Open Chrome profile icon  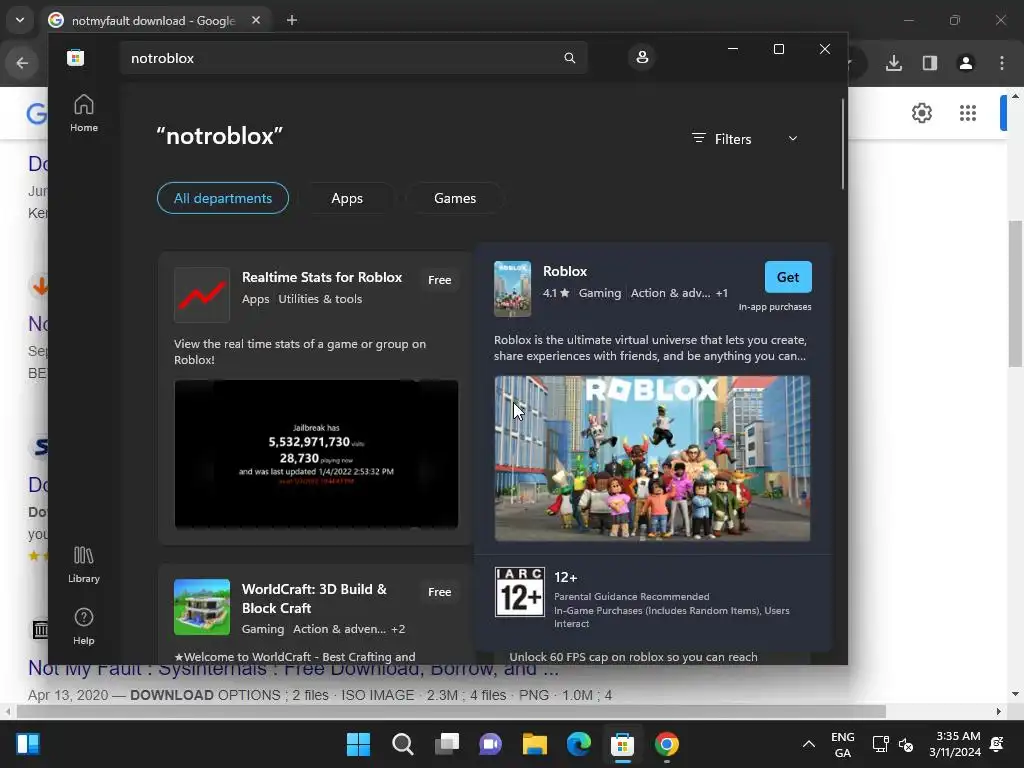point(966,63)
